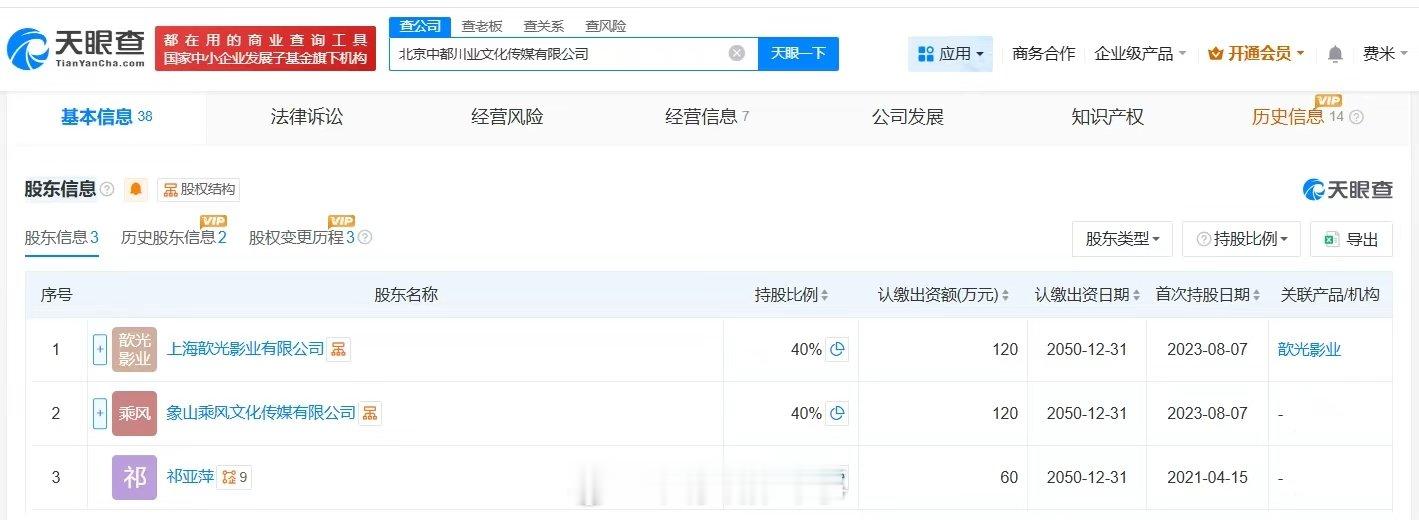Click the pie chart icon in 象山乘风 row
This screenshot has width=1419, height=520.
click(x=838, y=413)
